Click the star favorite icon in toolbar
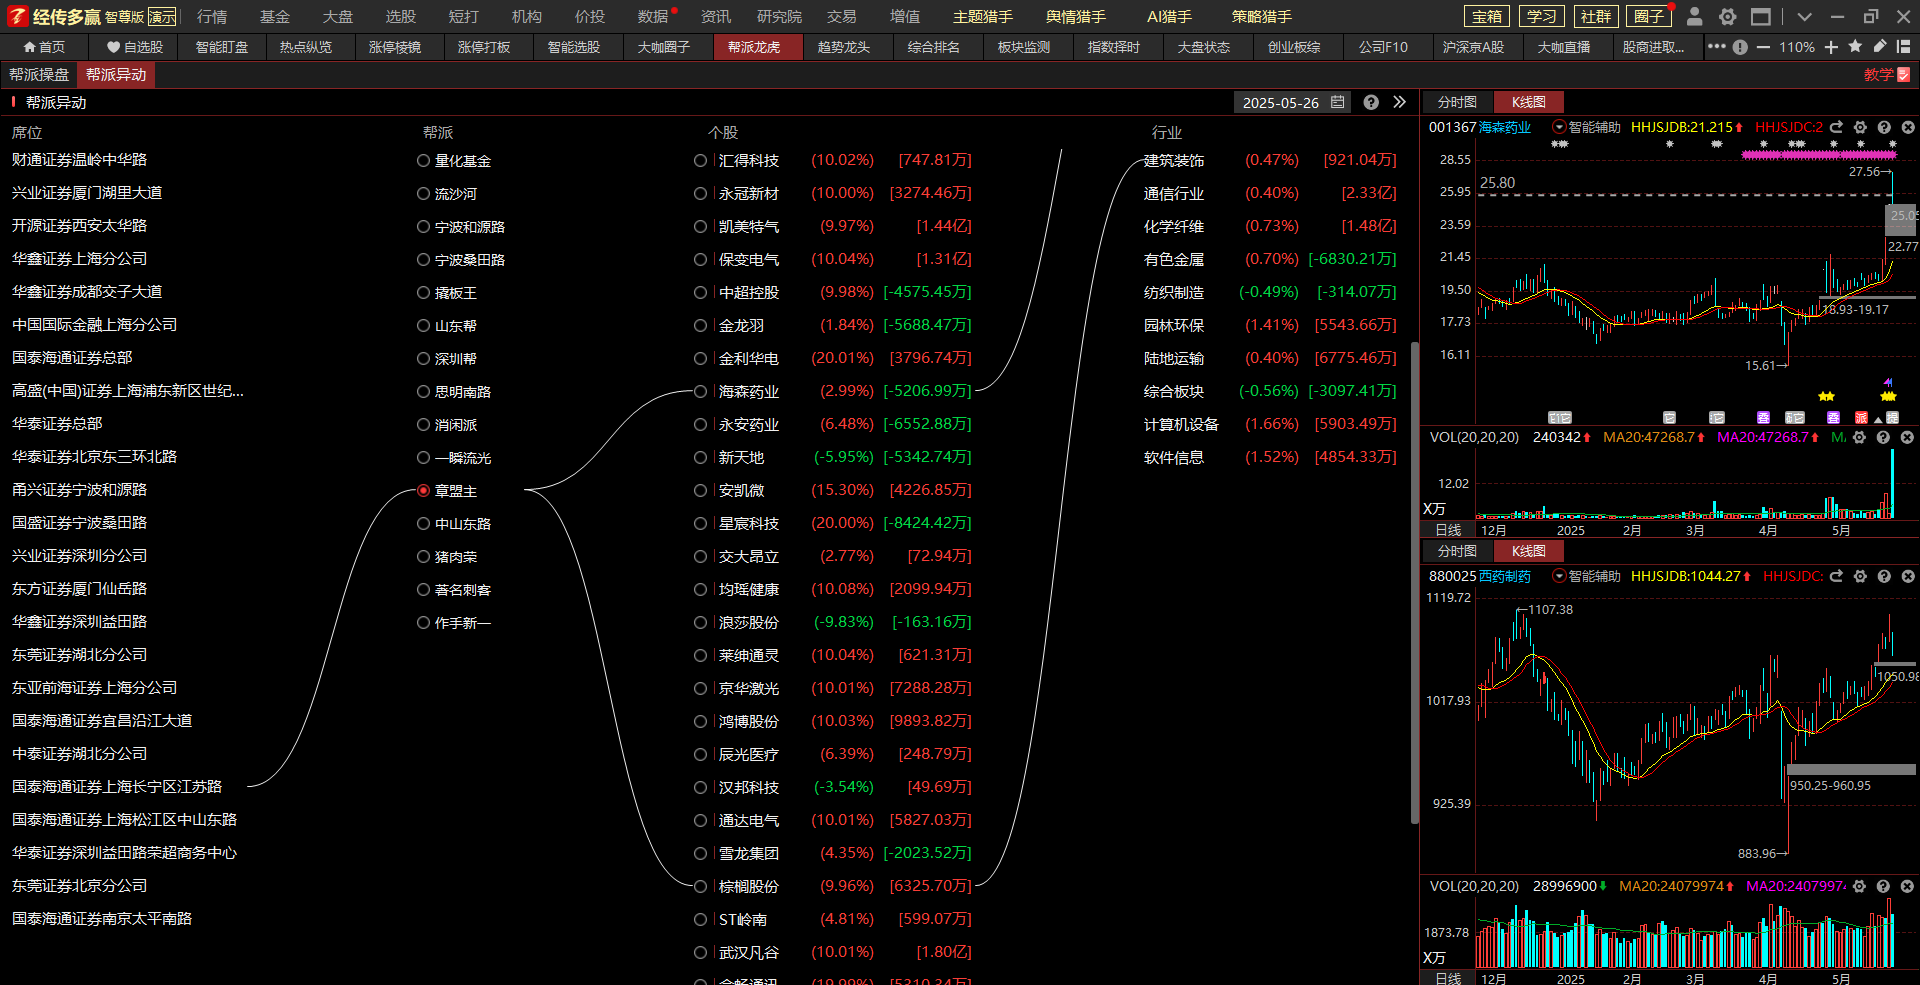1920x985 pixels. 1855,46
